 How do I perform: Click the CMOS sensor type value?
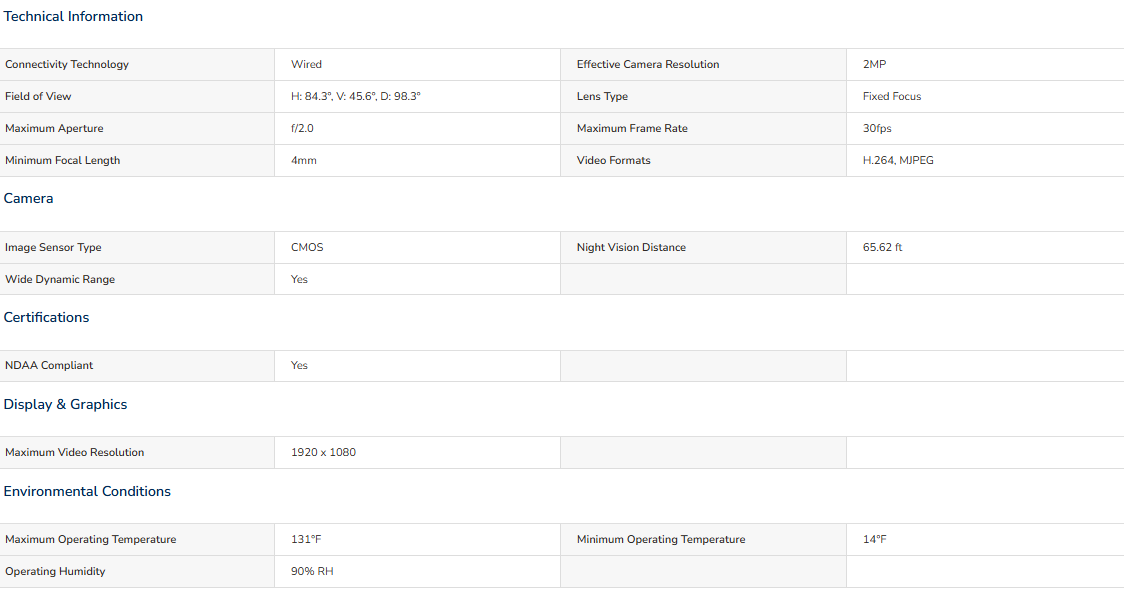point(307,247)
